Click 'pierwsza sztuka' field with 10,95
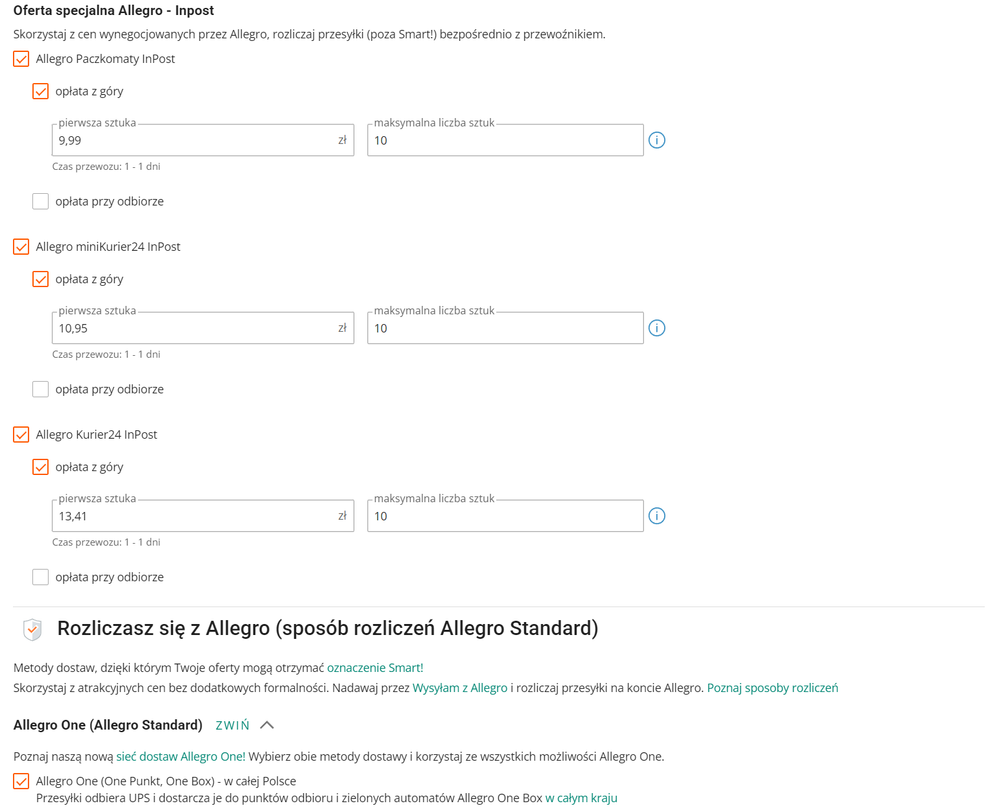Screen dimensions: 999x812 (x=203, y=328)
